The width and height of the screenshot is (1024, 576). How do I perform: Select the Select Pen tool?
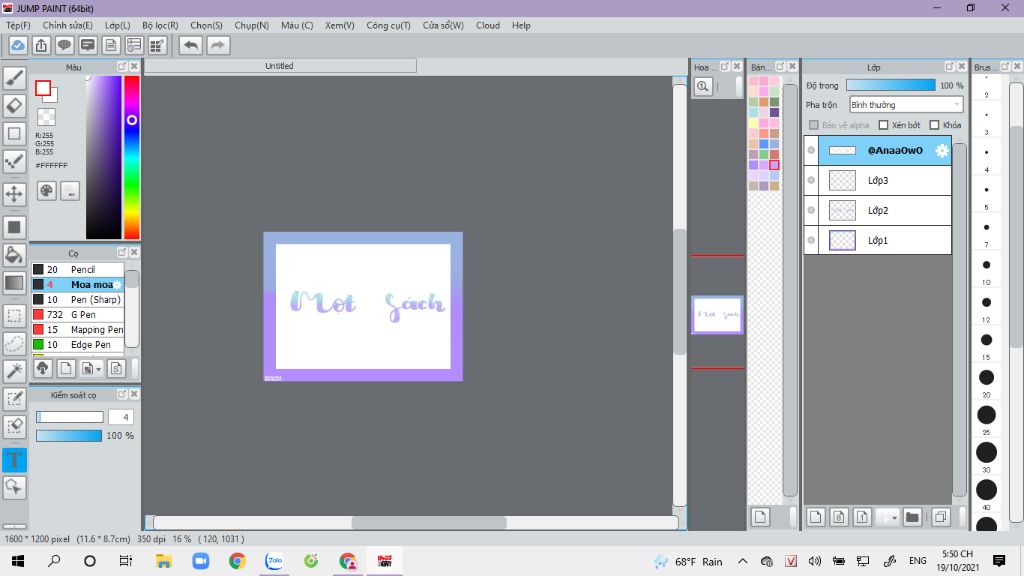coord(14,399)
